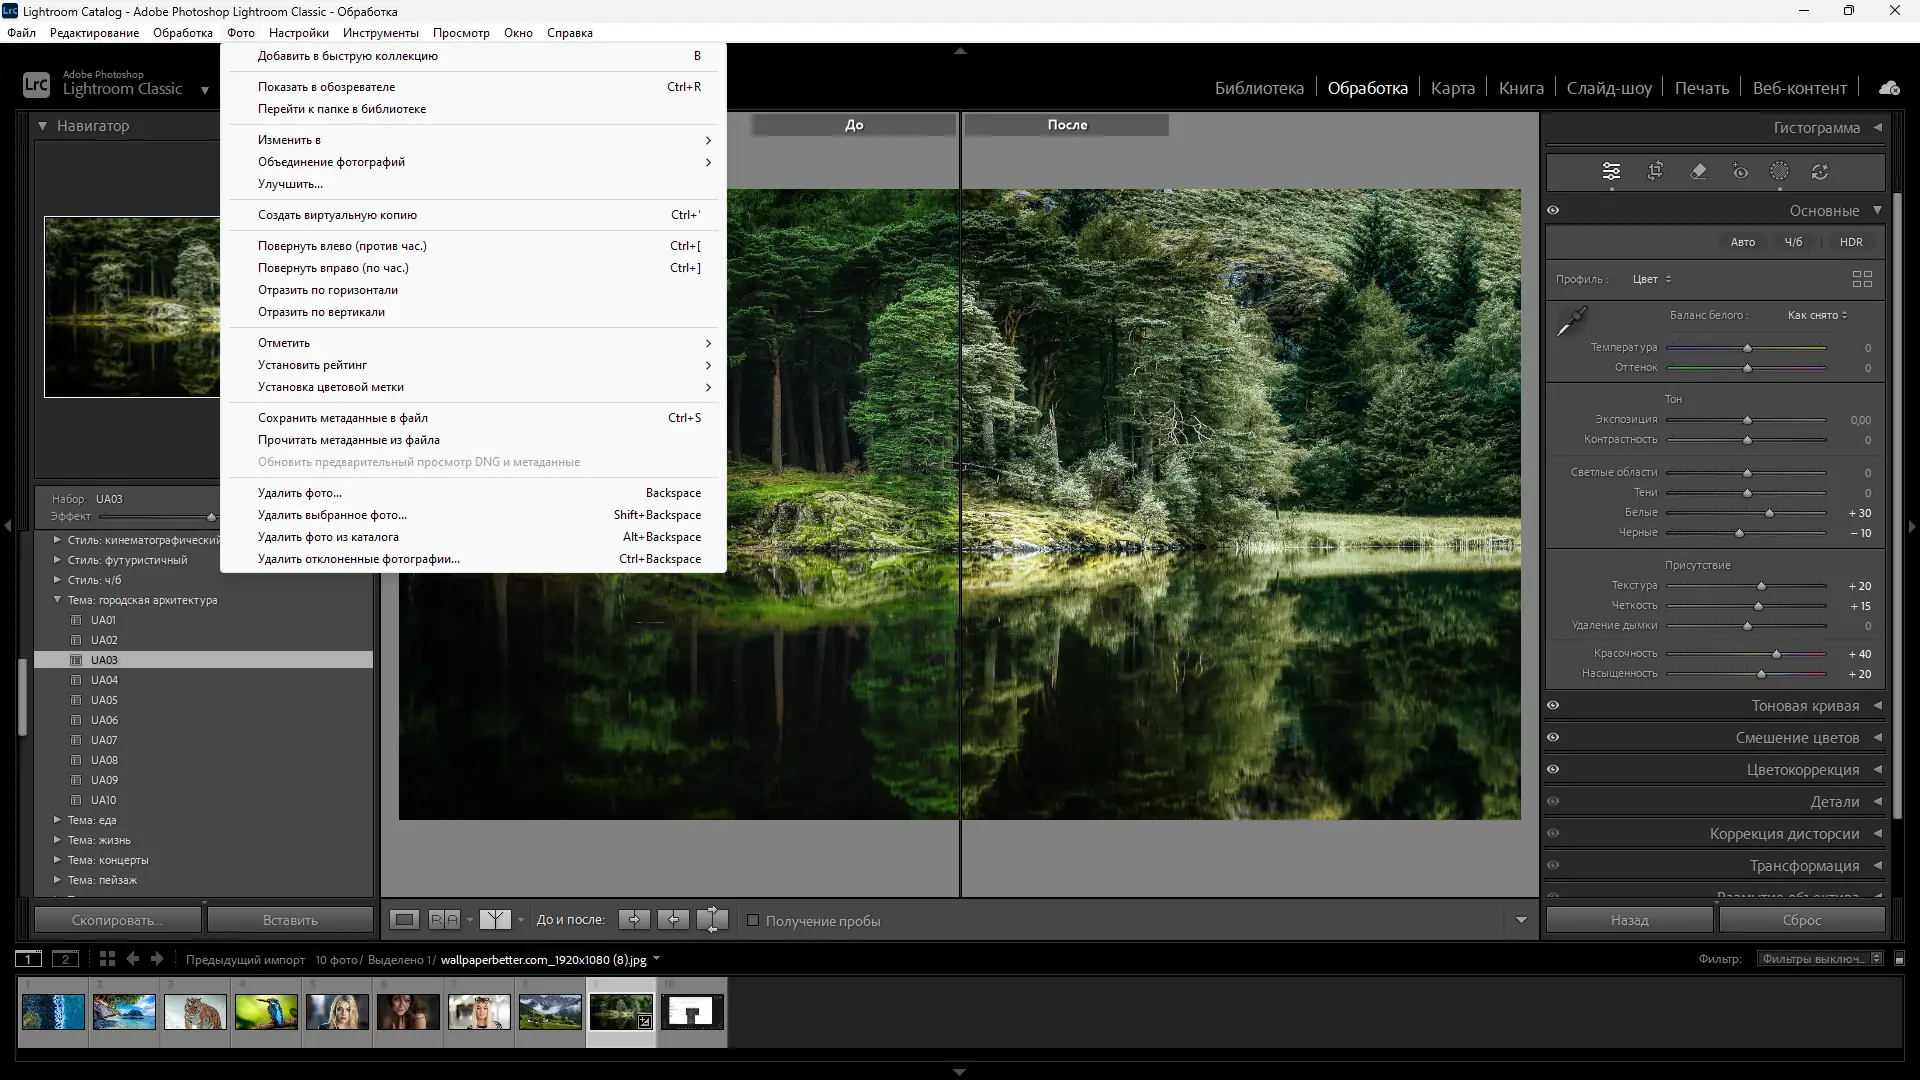The height and width of the screenshot is (1080, 1920).
Task: Select Создать виртуальную копию menu item
Action: (x=337, y=215)
